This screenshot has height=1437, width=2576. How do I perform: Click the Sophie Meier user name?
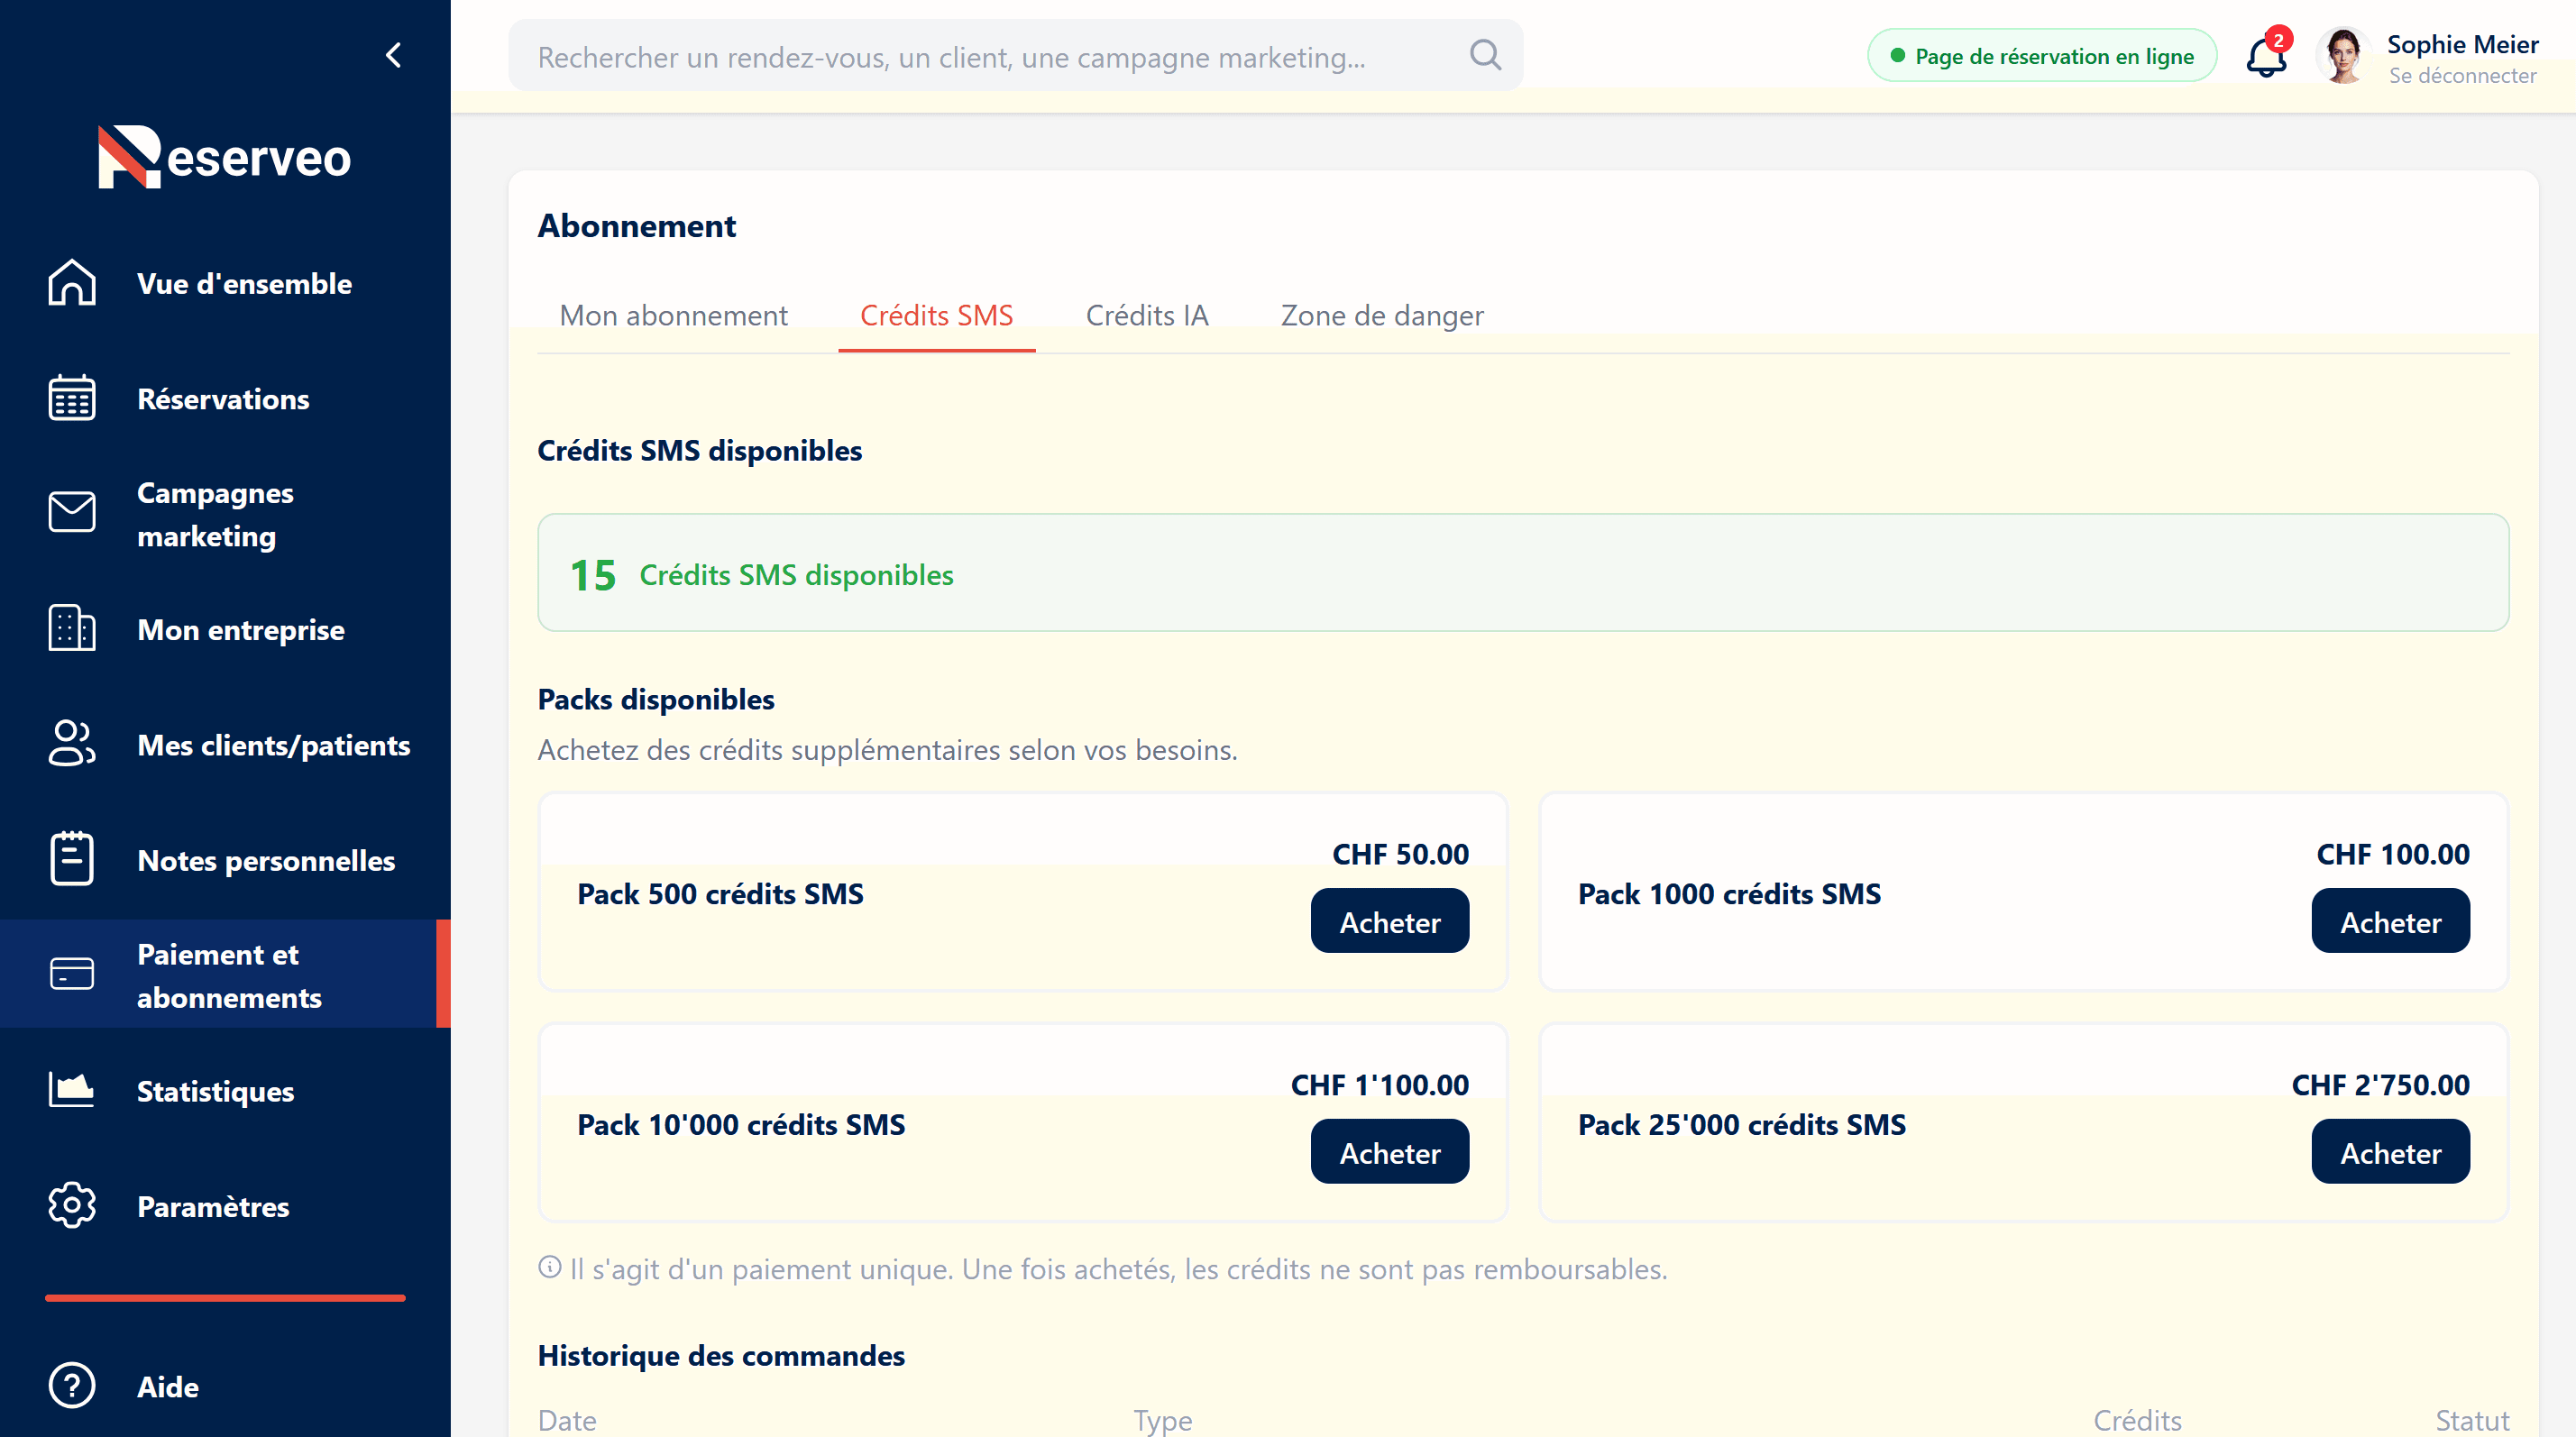coord(2462,44)
